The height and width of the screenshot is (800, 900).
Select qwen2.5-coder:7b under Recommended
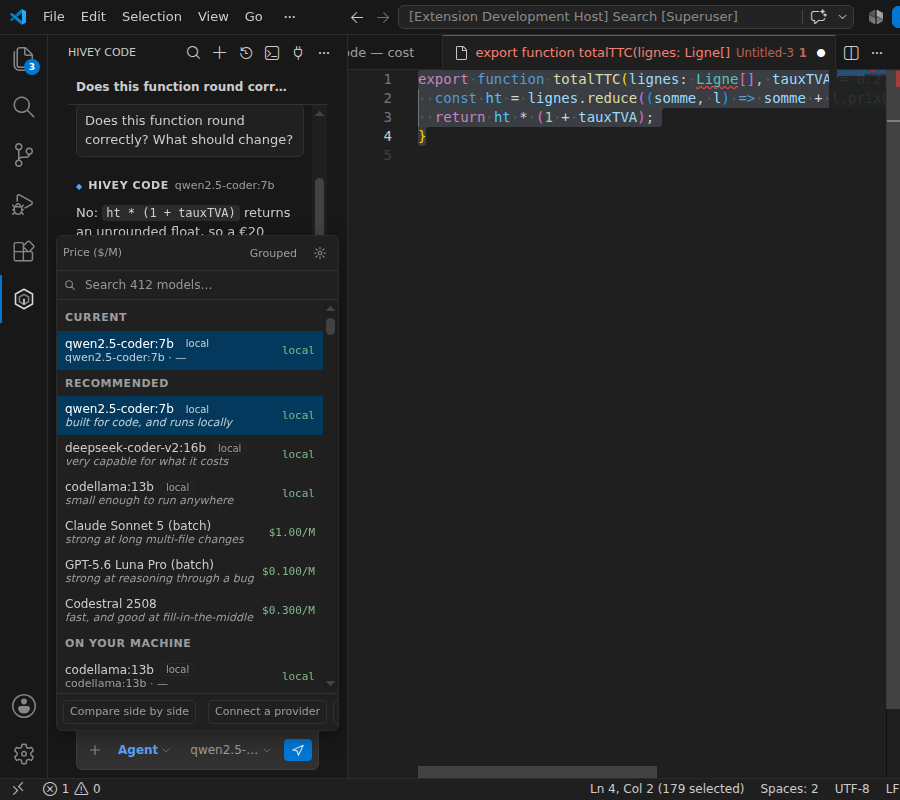[x=190, y=415]
